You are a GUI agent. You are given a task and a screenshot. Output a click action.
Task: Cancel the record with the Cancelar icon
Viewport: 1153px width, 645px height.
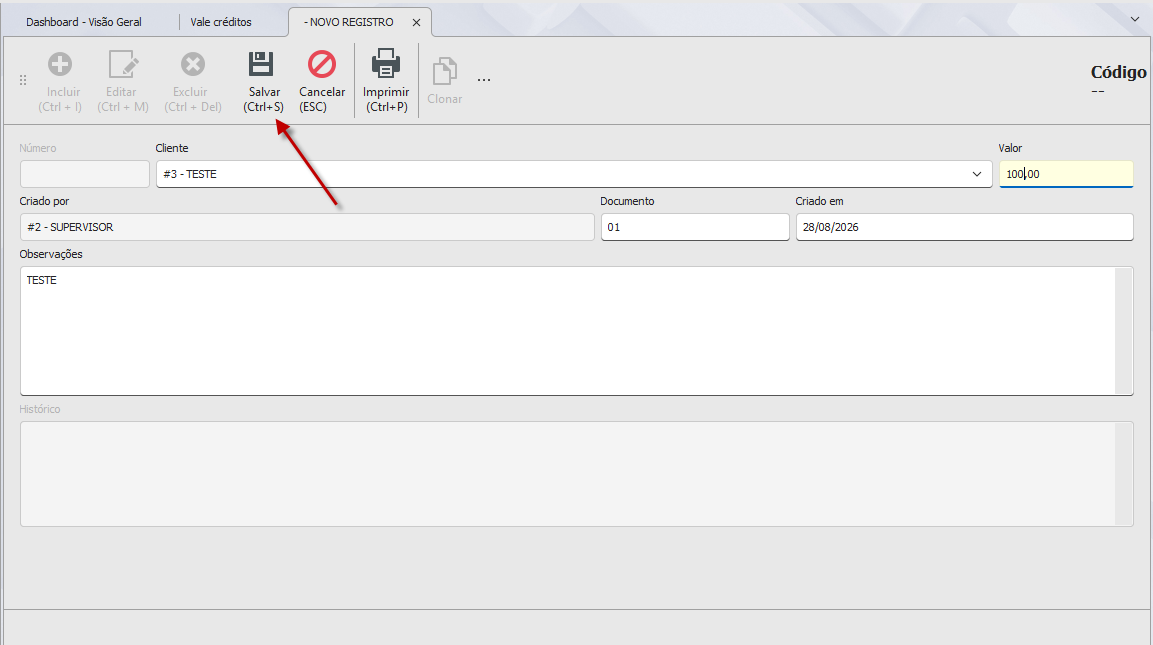click(321, 64)
